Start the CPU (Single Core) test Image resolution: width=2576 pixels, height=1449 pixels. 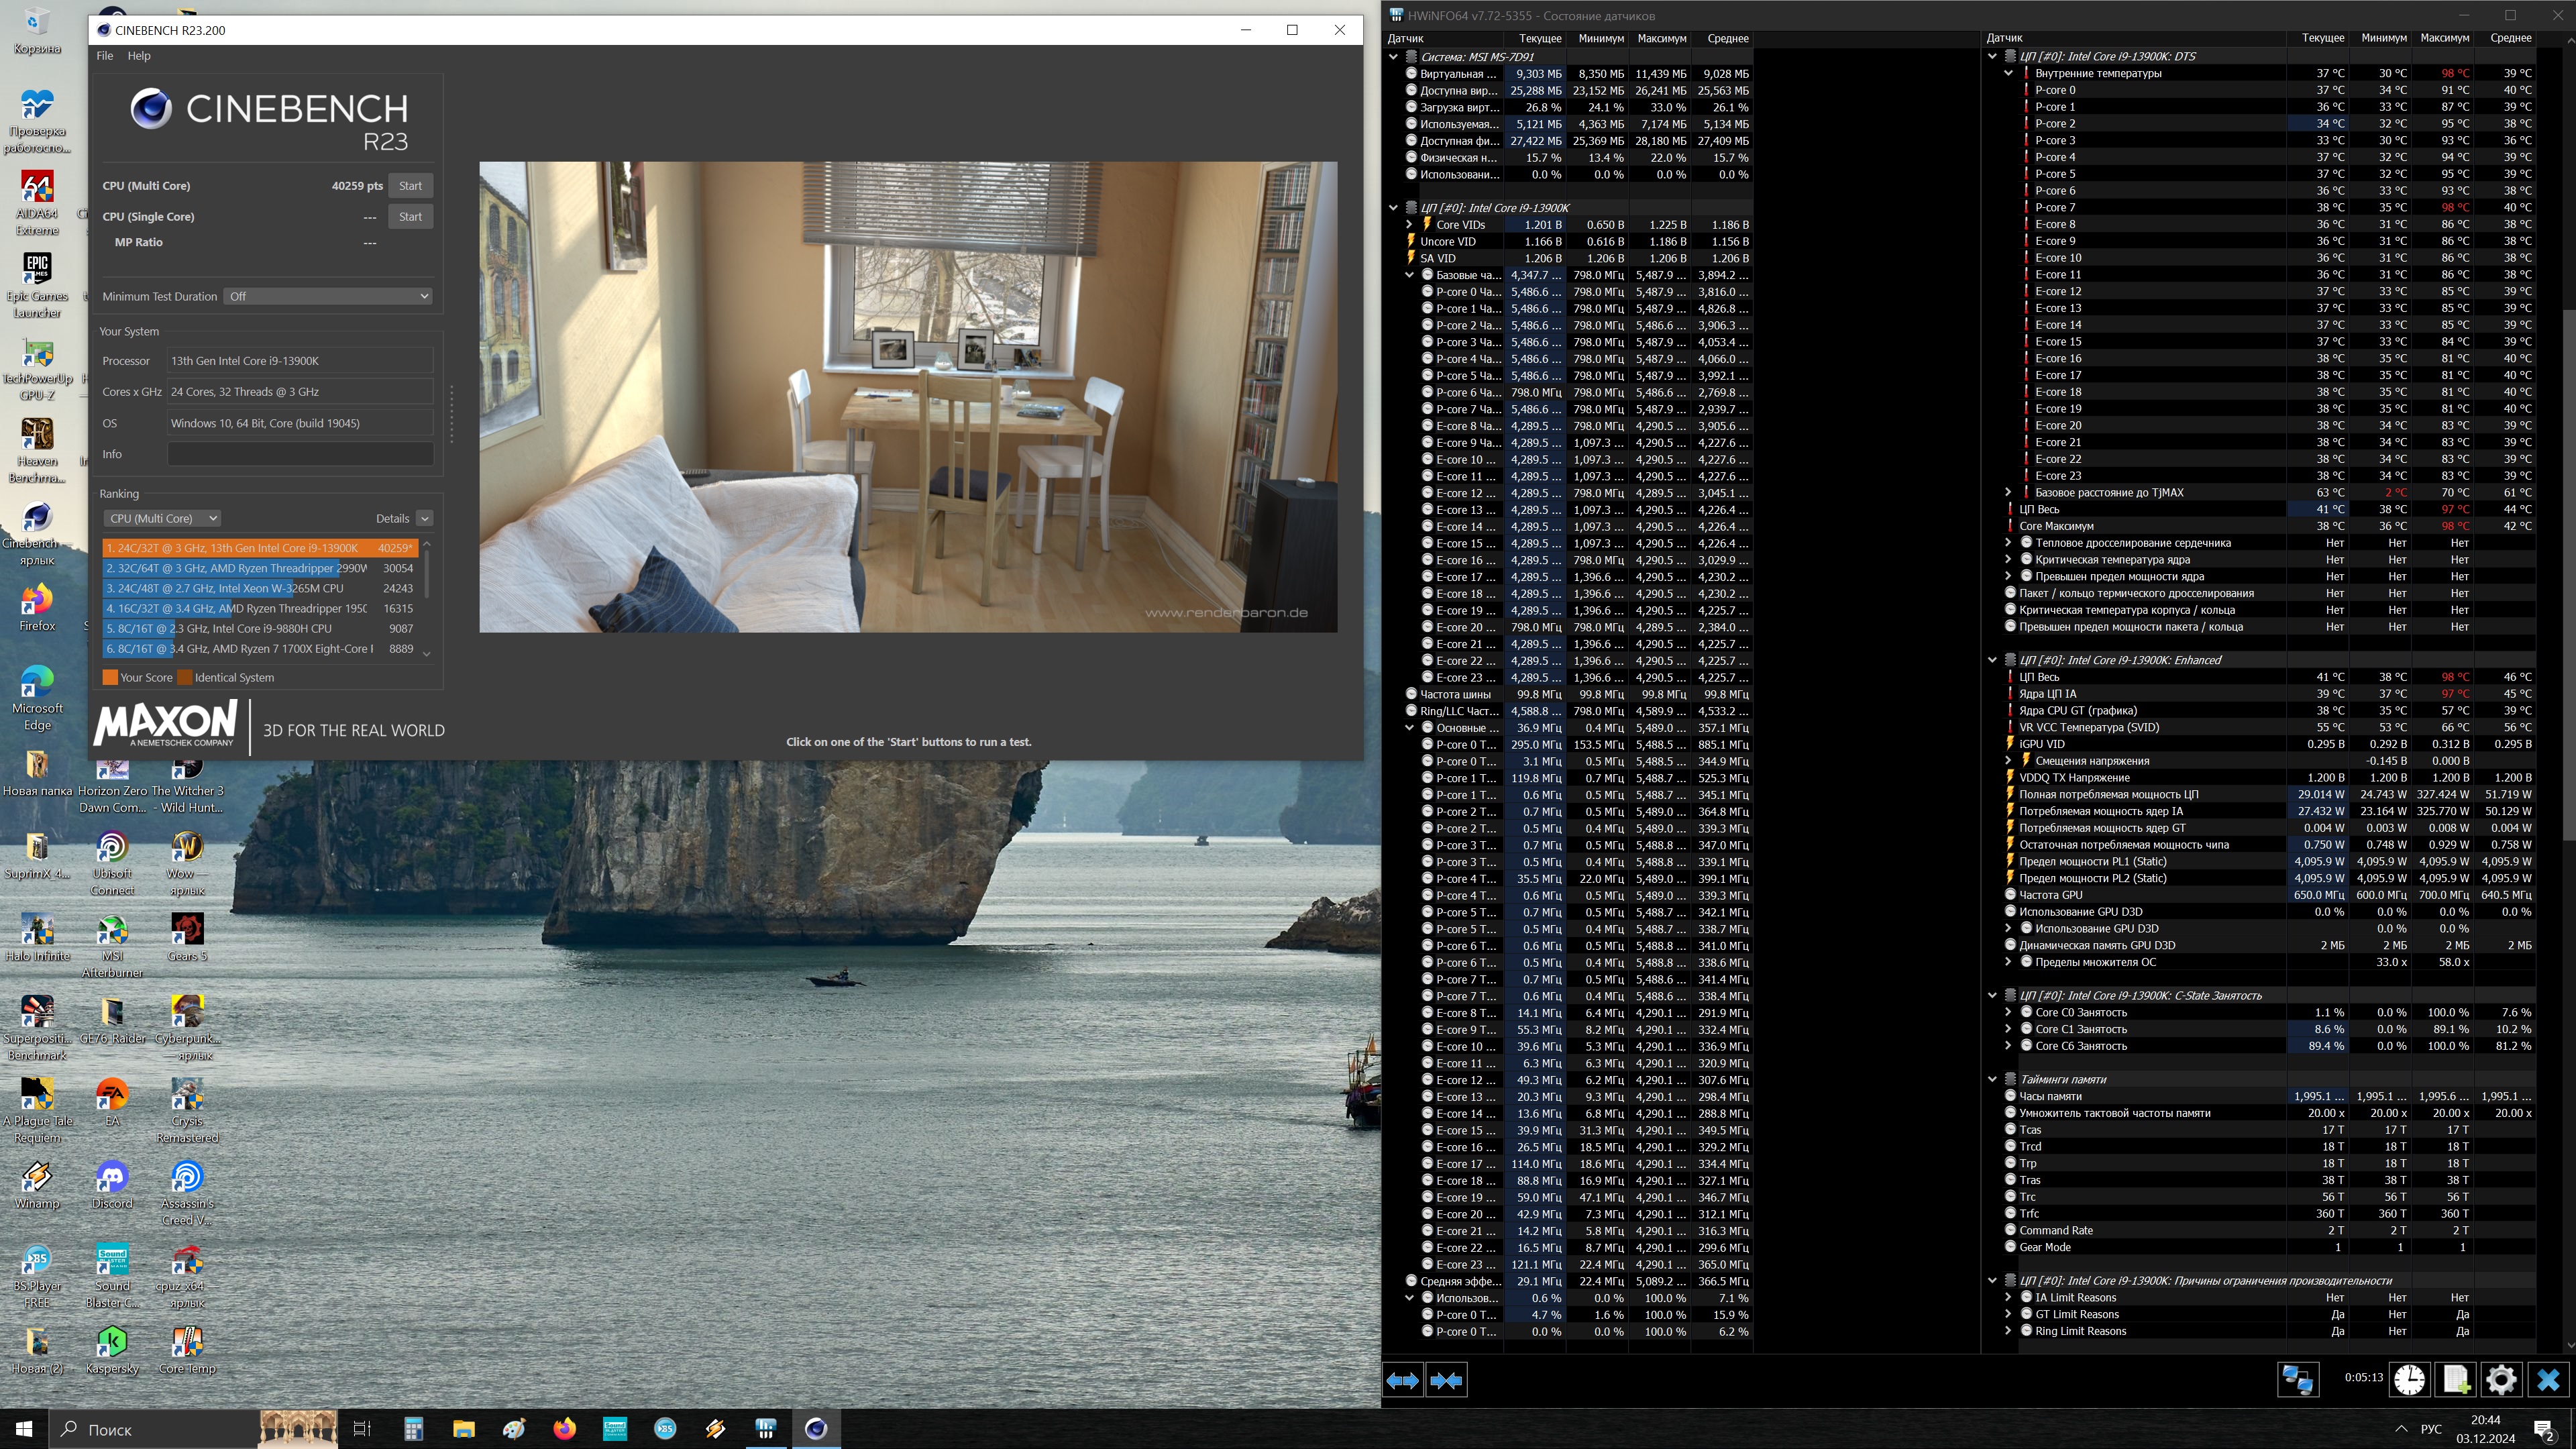tap(410, 217)
